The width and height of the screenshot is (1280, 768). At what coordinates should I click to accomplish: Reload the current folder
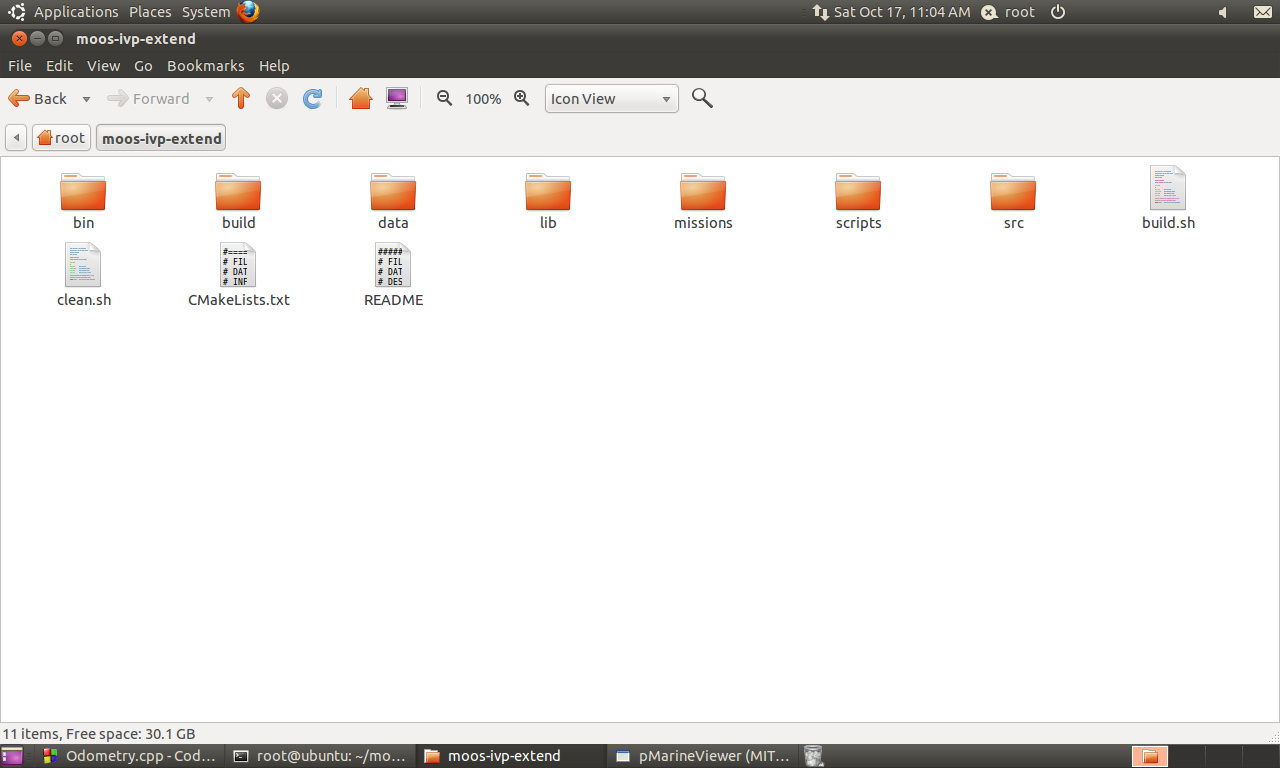313,98
